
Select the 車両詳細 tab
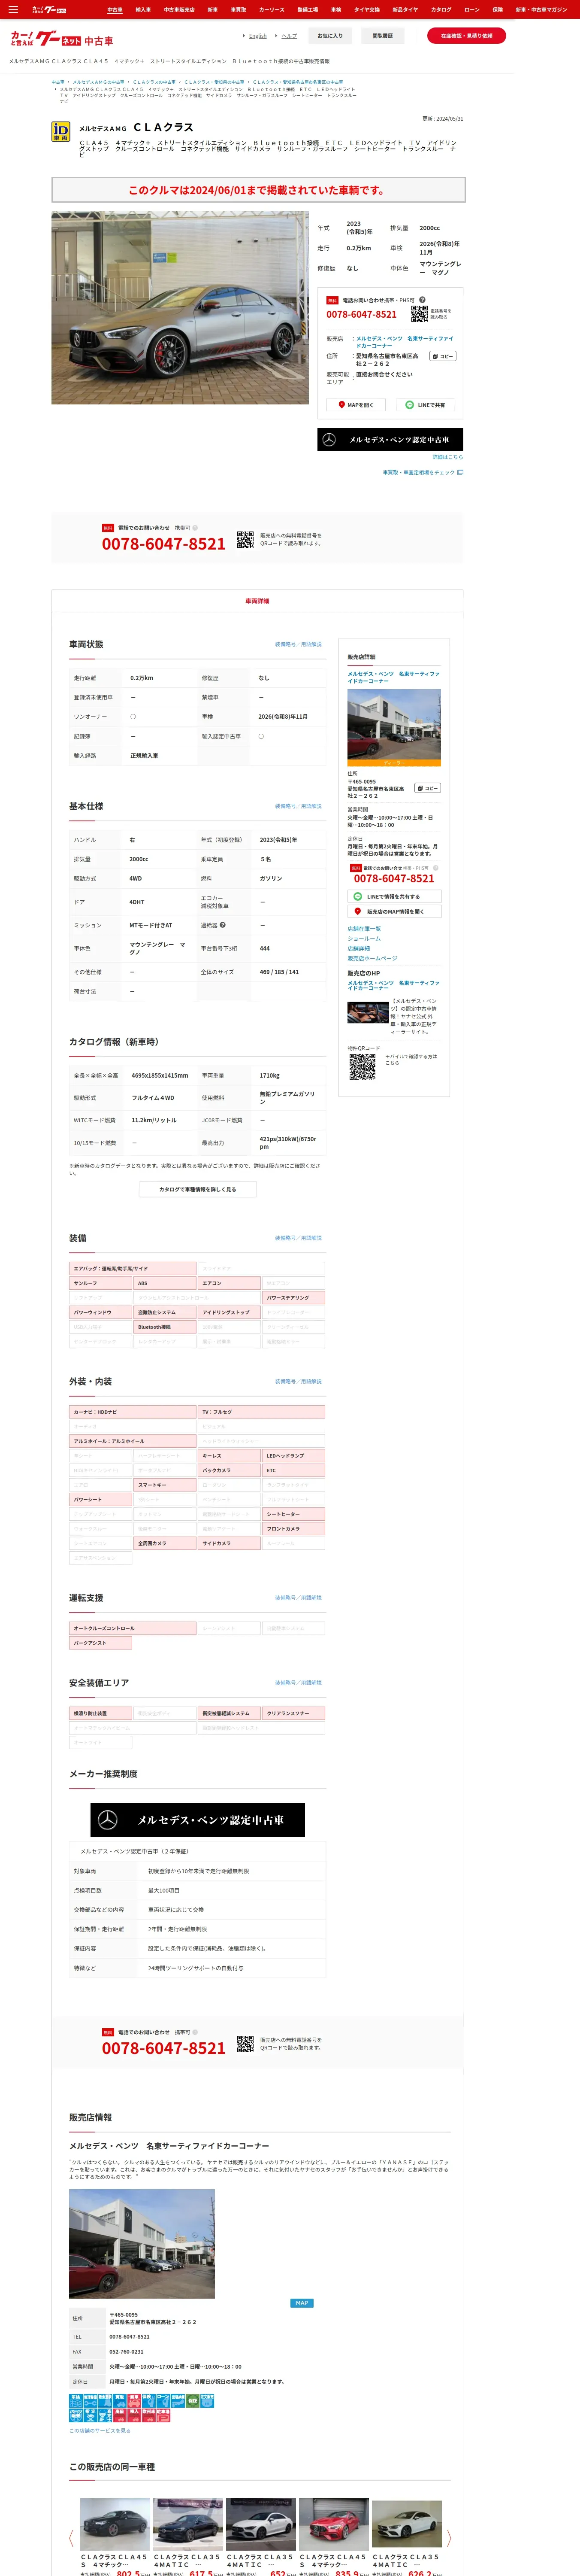pos(257,601)
